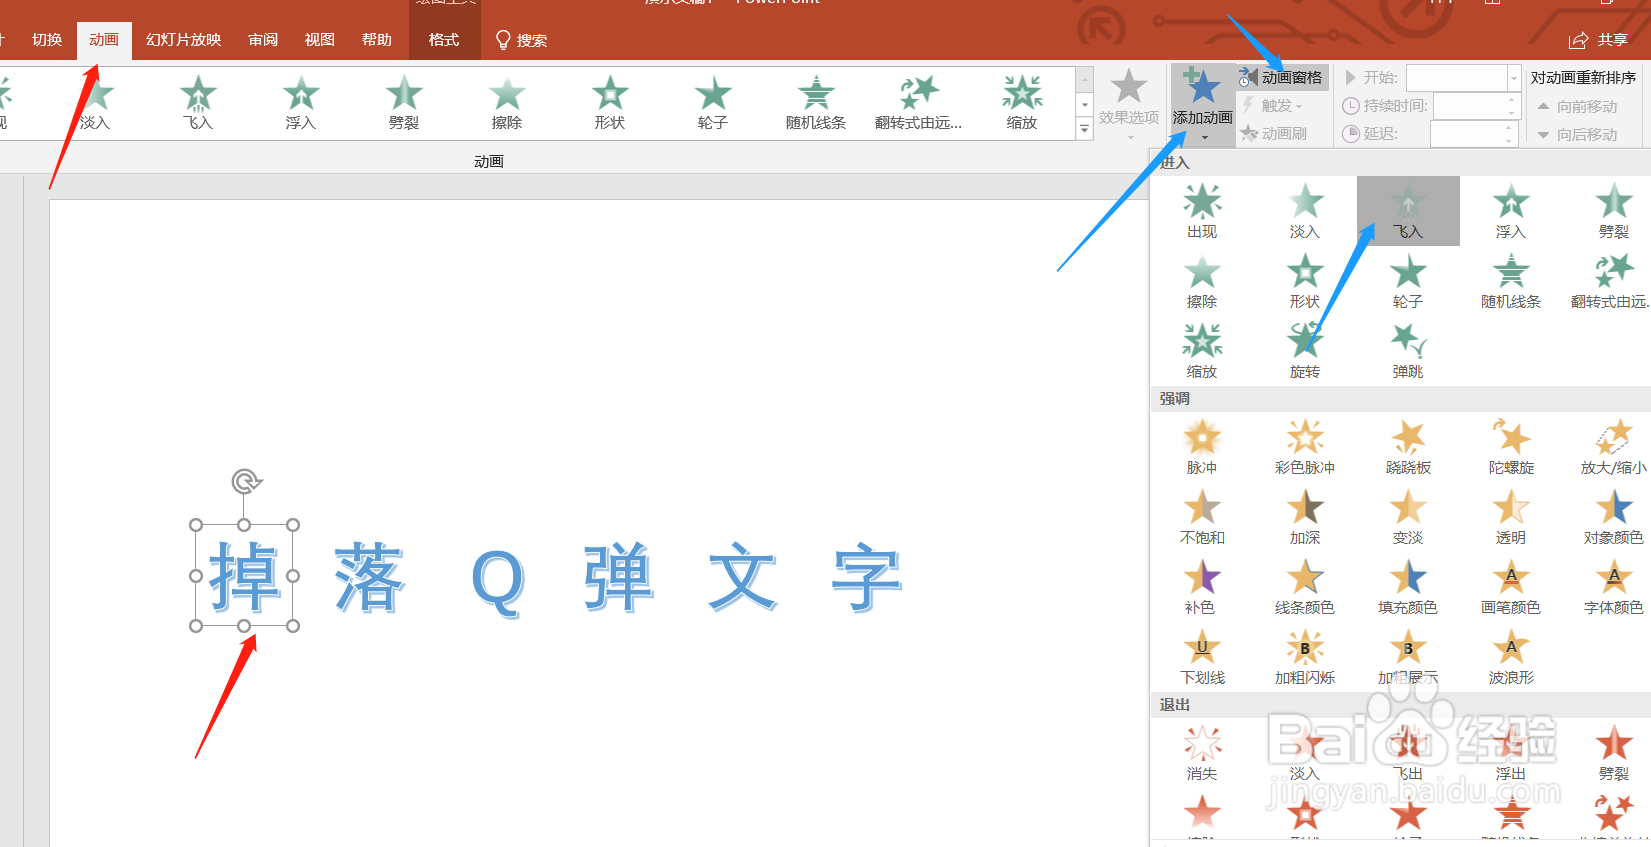Select 加深 emphasis effect

click(1305, 517)
